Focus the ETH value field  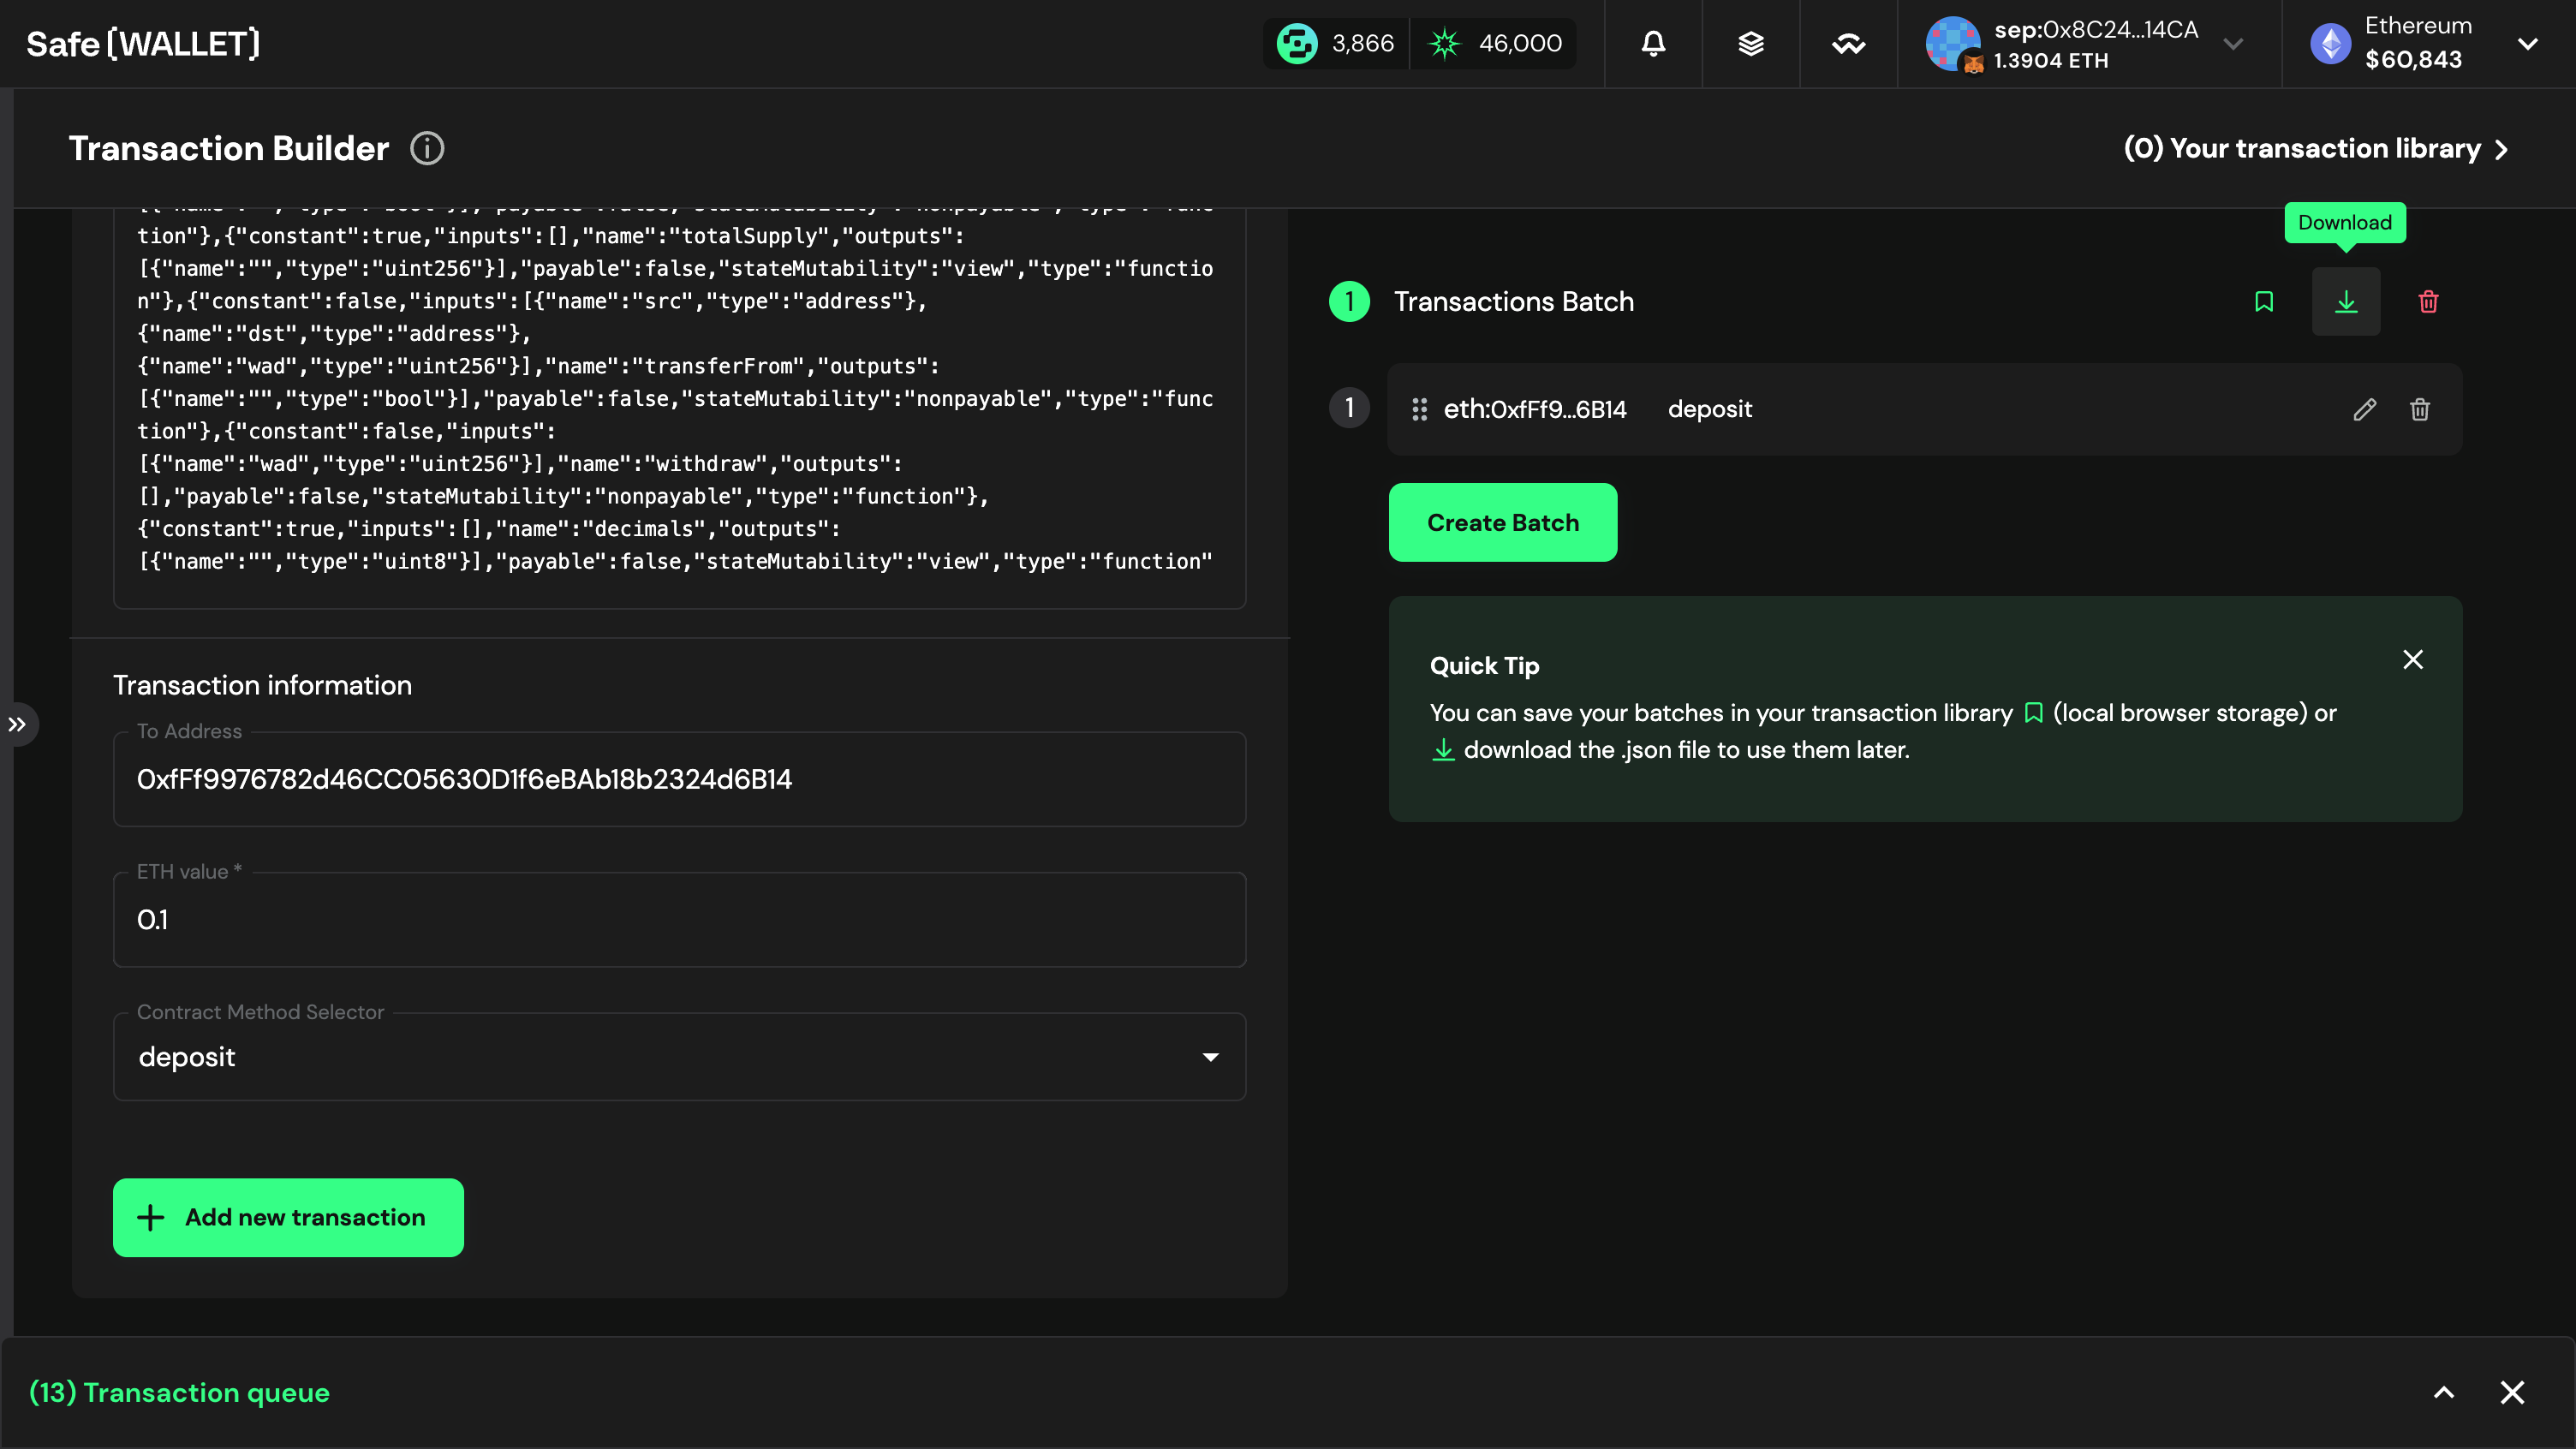pyautogui.click(x=679, y=919)
